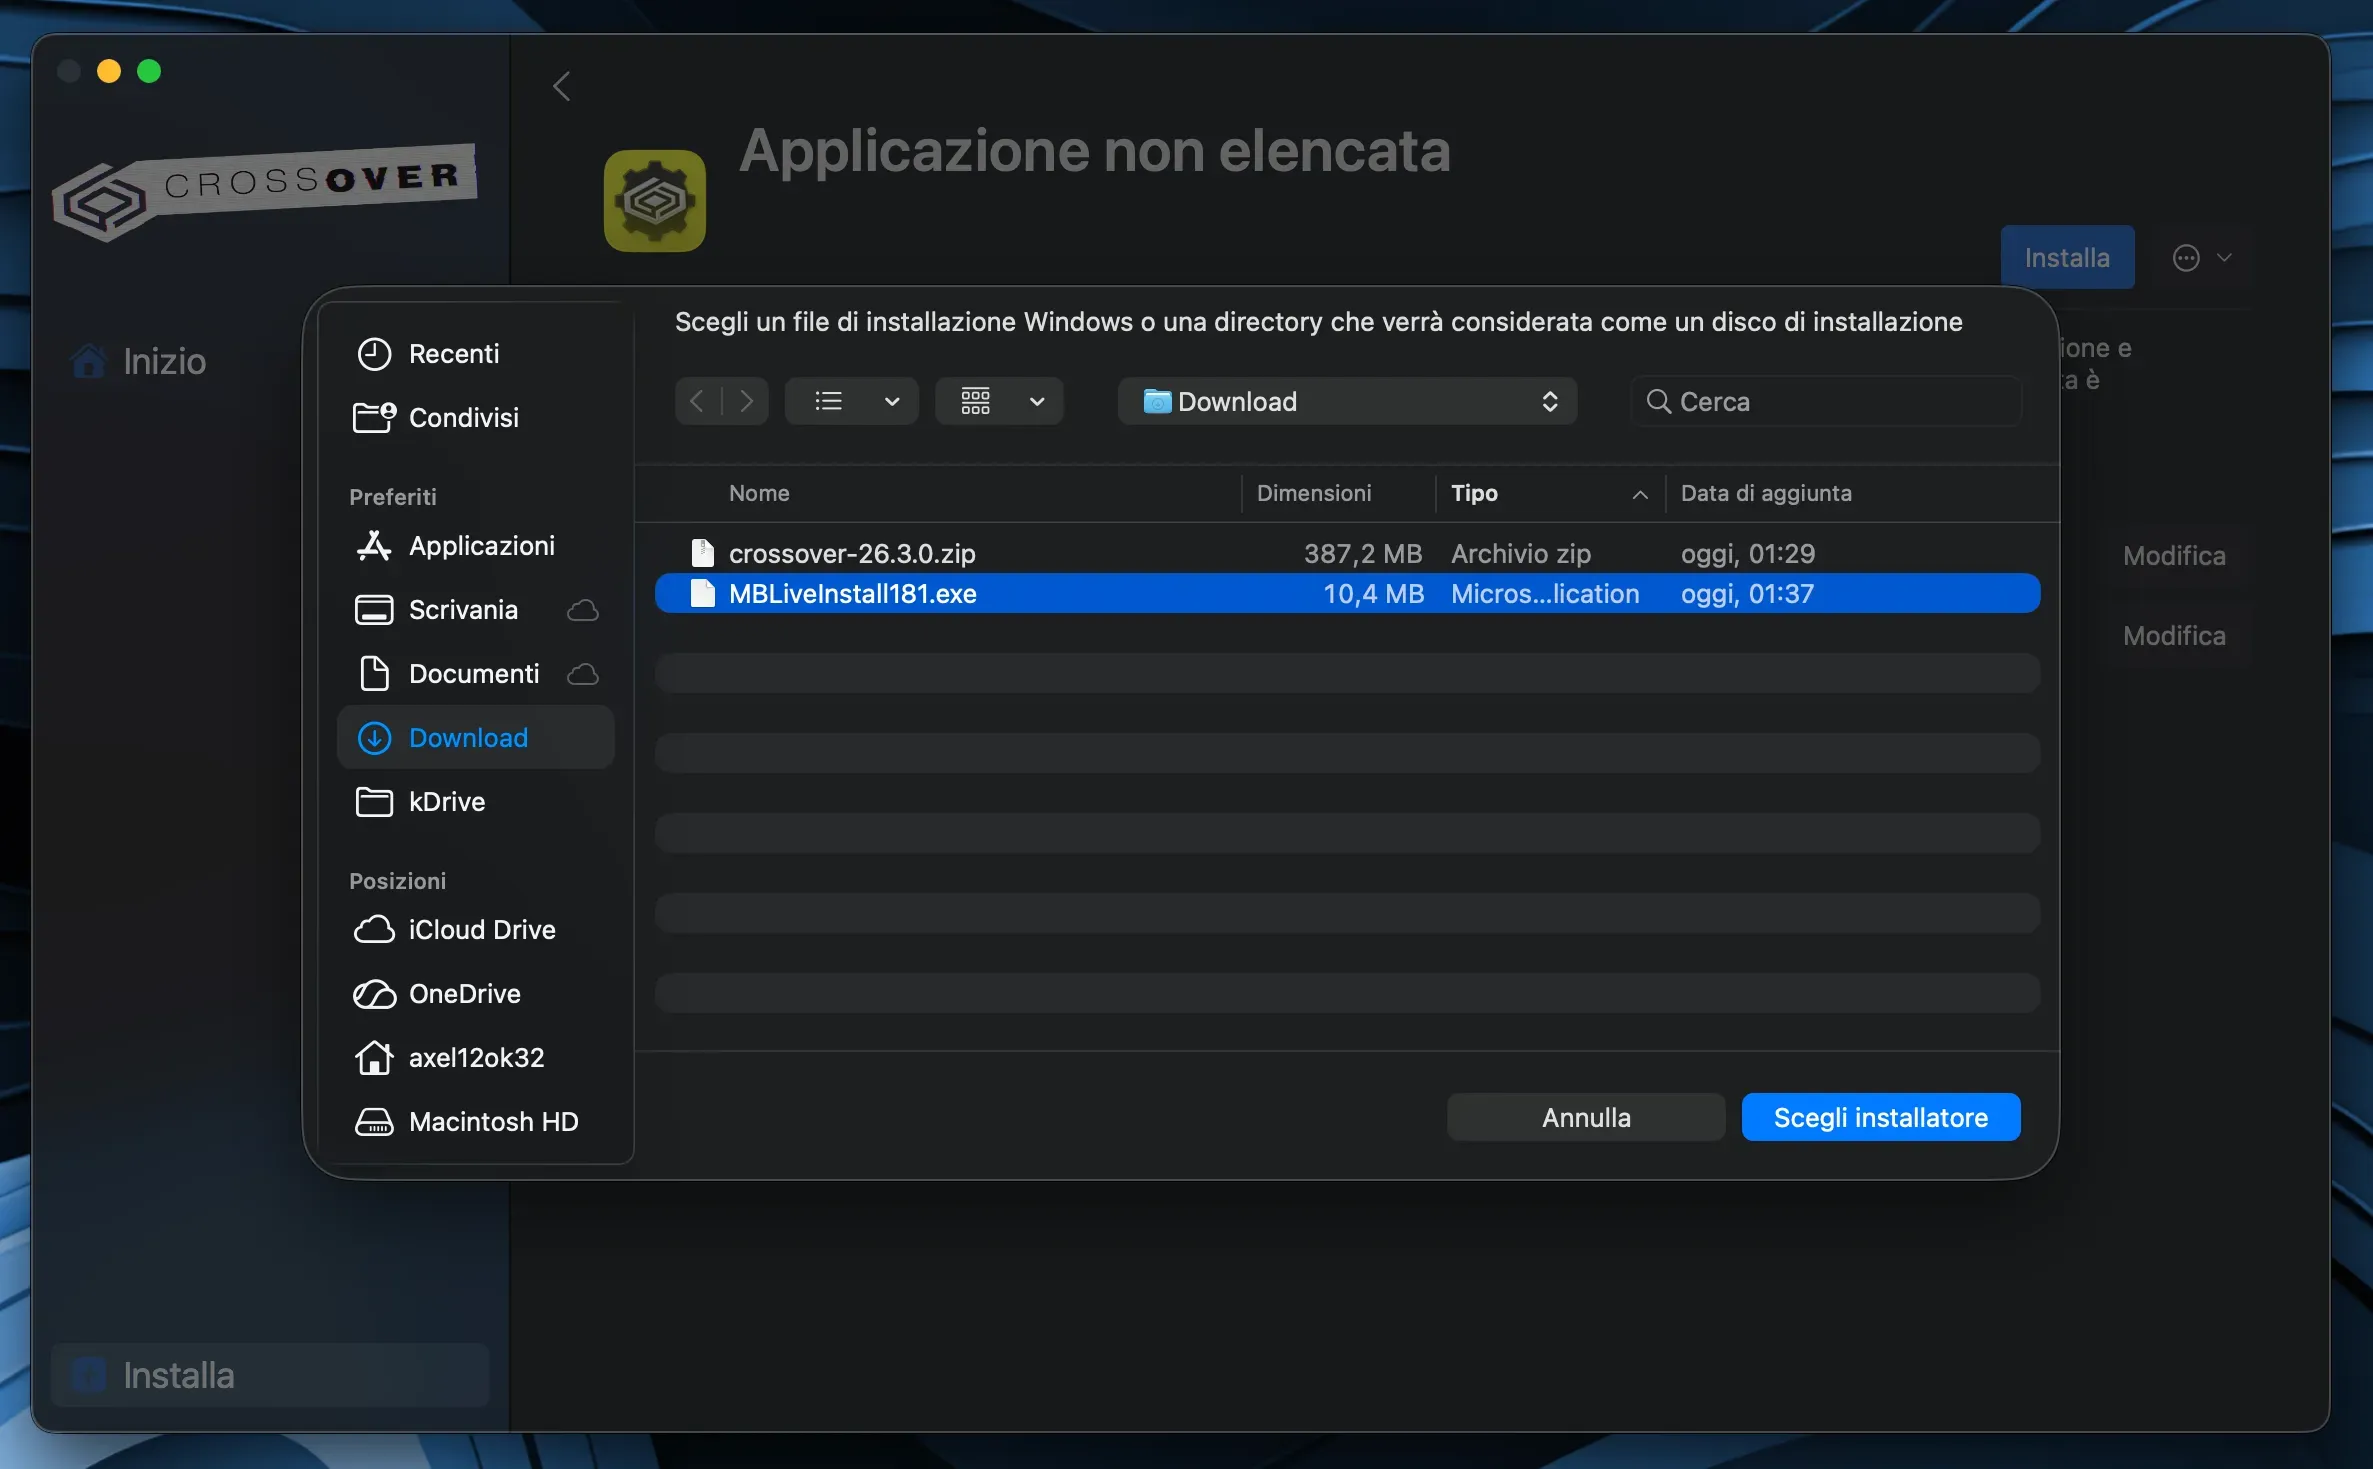Screen dimensions: 2373x1469
Task: Open Recenti in the file dialog sidebar
Action: [475, 354]
